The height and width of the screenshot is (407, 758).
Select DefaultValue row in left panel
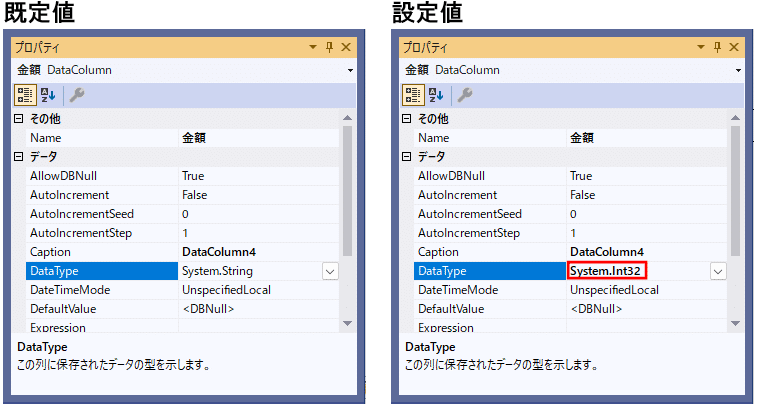pyautogui.click(x=182, y=309)
